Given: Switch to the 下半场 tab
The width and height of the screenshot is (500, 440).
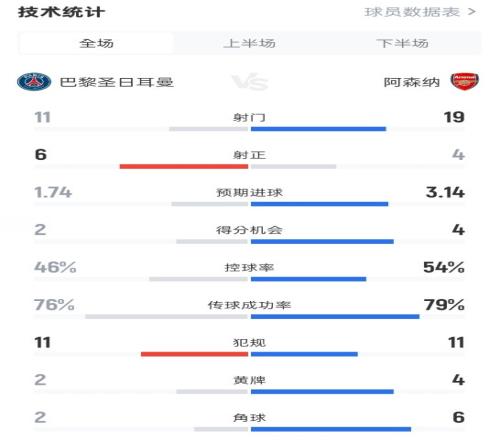Looking at the screenshot, I should (x=403, y=43).
